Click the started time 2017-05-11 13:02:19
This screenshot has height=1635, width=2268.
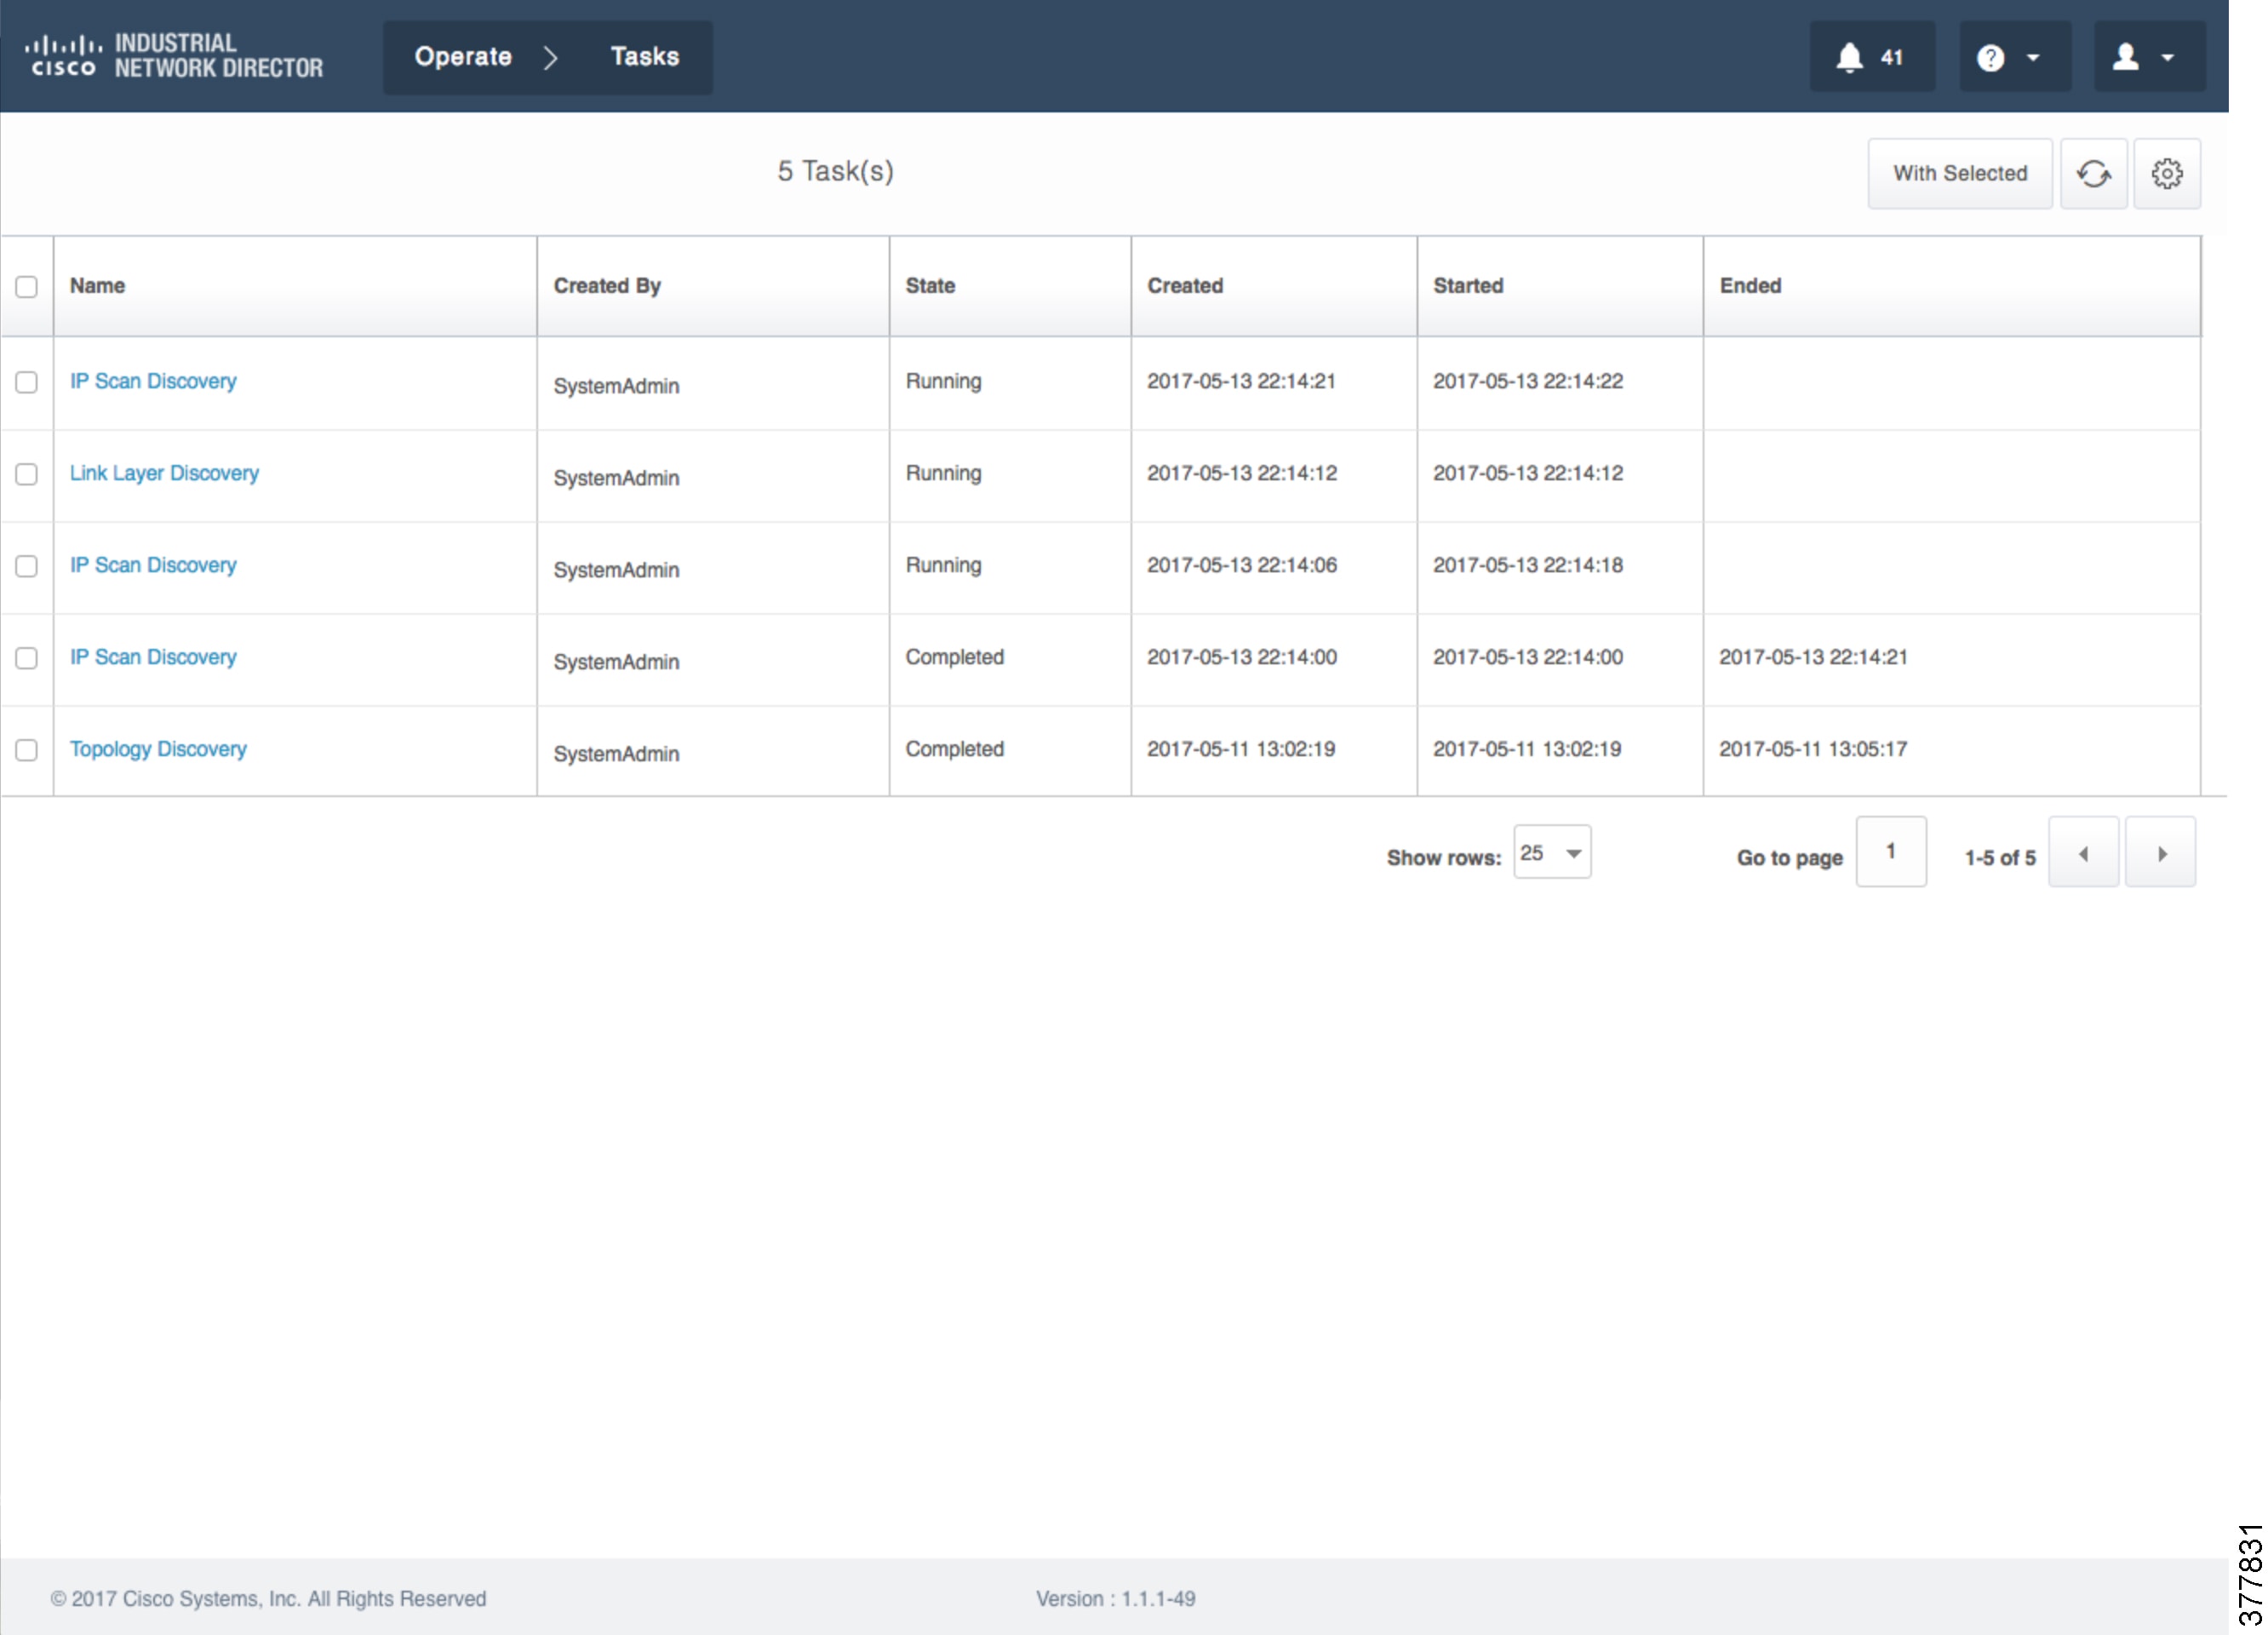1527,749
